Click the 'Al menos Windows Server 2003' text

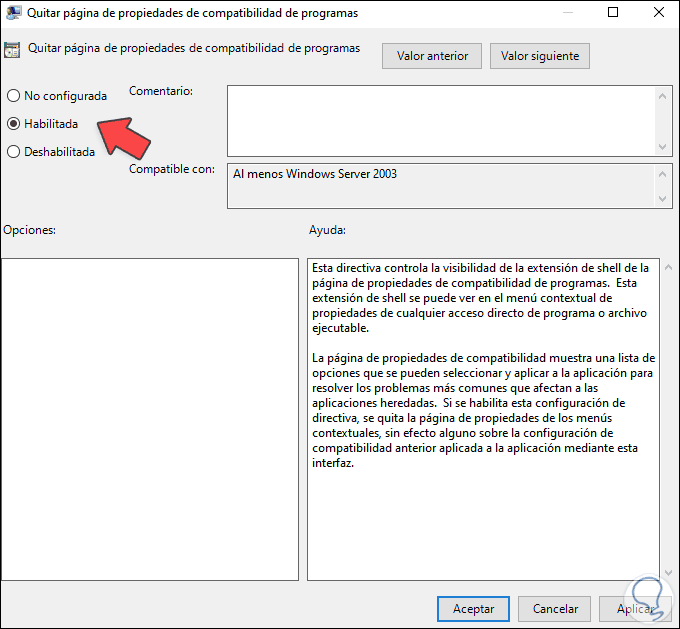[315, 174]
